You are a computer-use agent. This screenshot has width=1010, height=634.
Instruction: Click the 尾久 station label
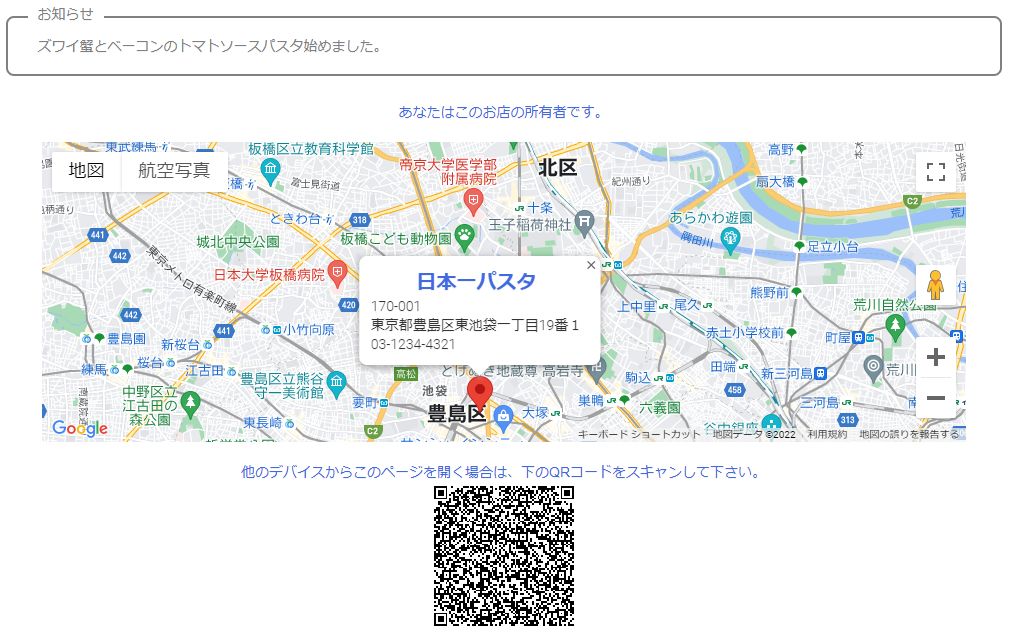coord(687,305)
